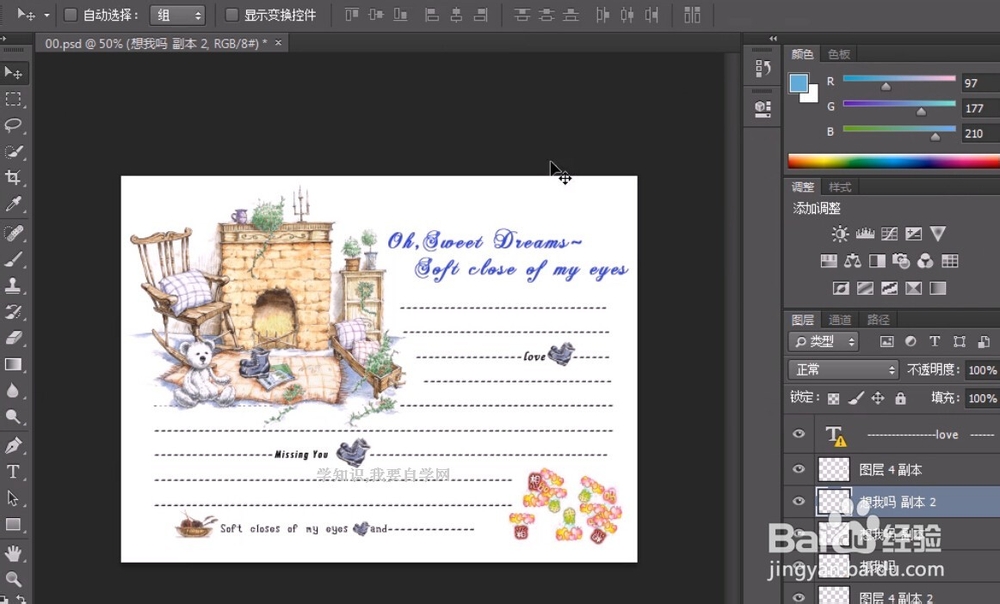This screenshot has height=604, width=1000.
Task: Toggle lock position
Action: click(x=878, y=399)
